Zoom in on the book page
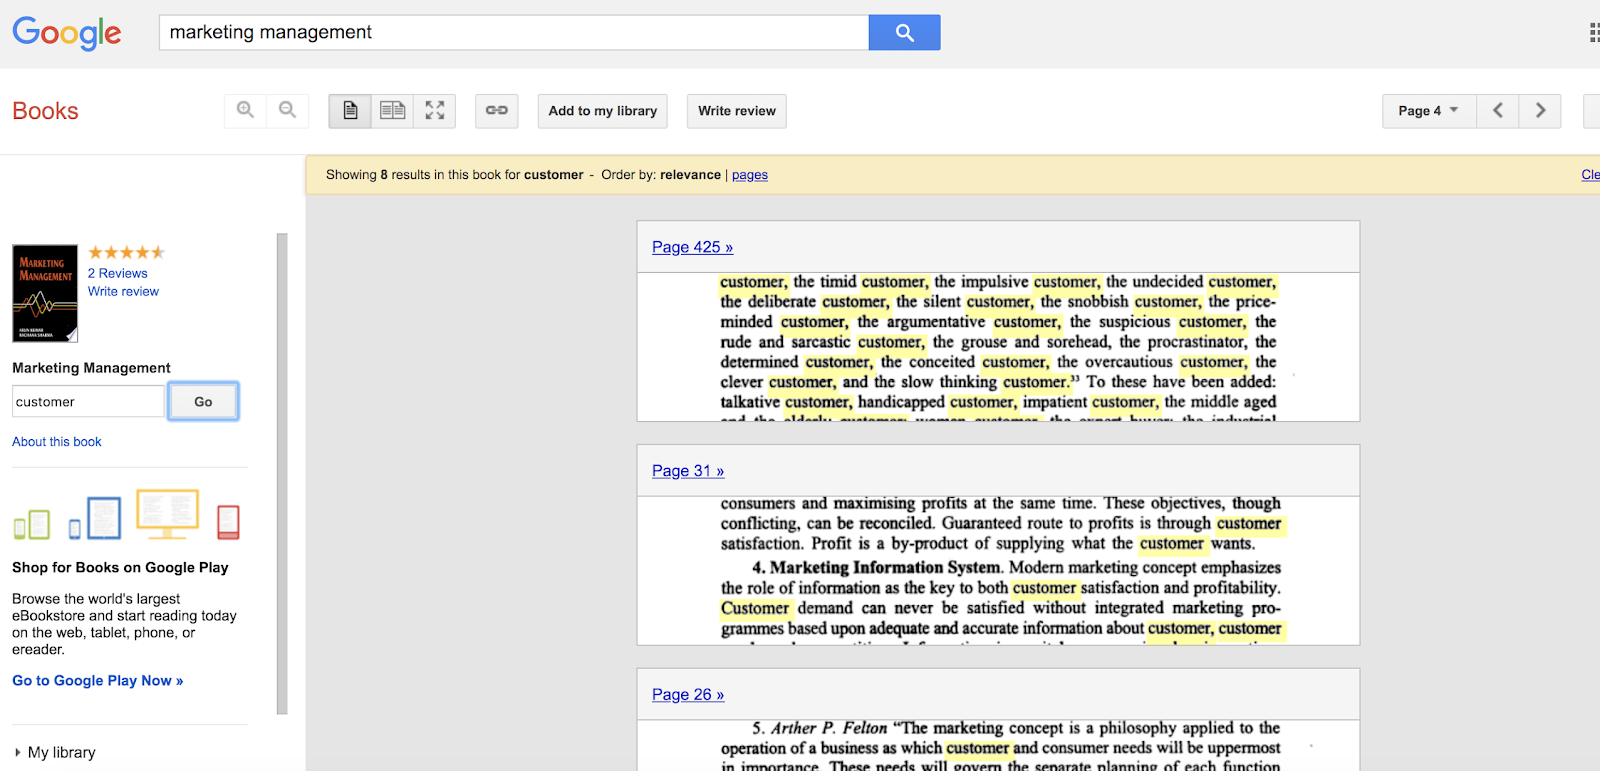Image resolution: width=1600 pixels, height=771 pixels. tap(245, 110)
